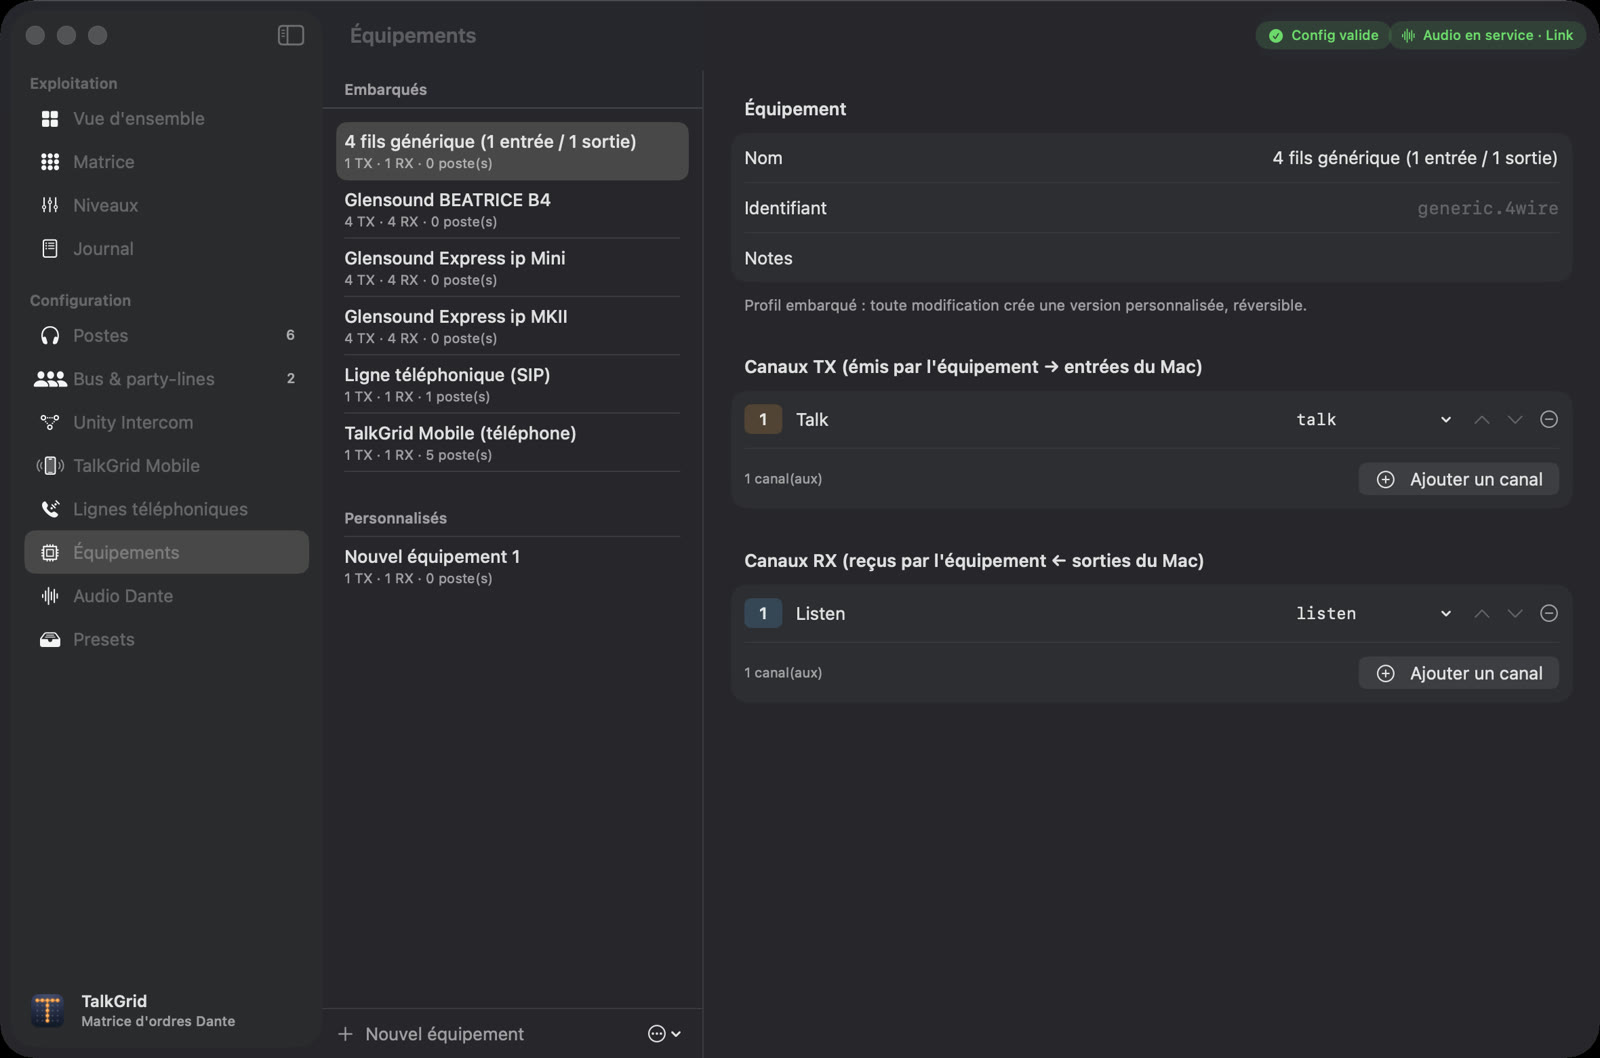Screen dimensions: 1600x1058
Task: Edit the Talk channel name
Action: click(x=812, y=420)
